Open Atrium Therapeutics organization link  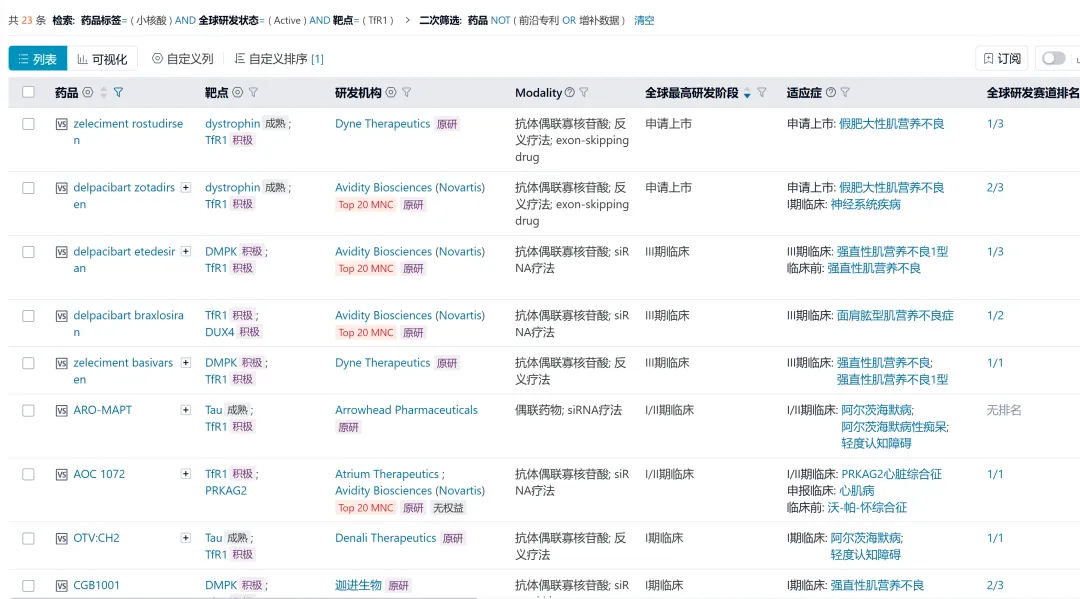coord(386,474)
